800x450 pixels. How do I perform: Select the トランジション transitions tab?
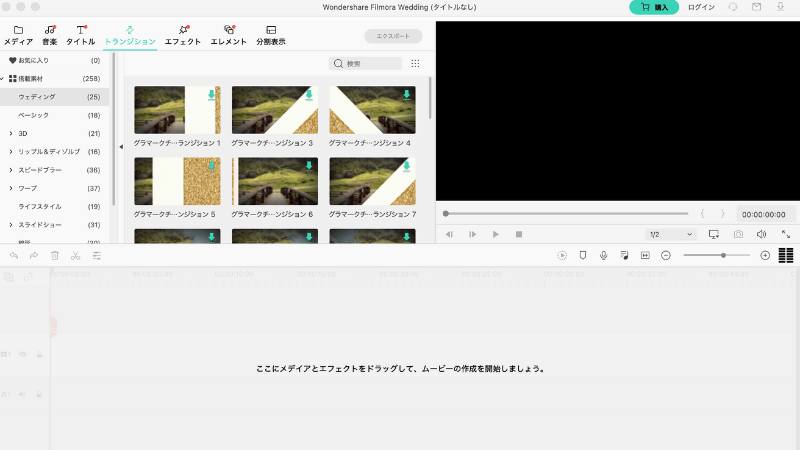(x=130, y=35)
